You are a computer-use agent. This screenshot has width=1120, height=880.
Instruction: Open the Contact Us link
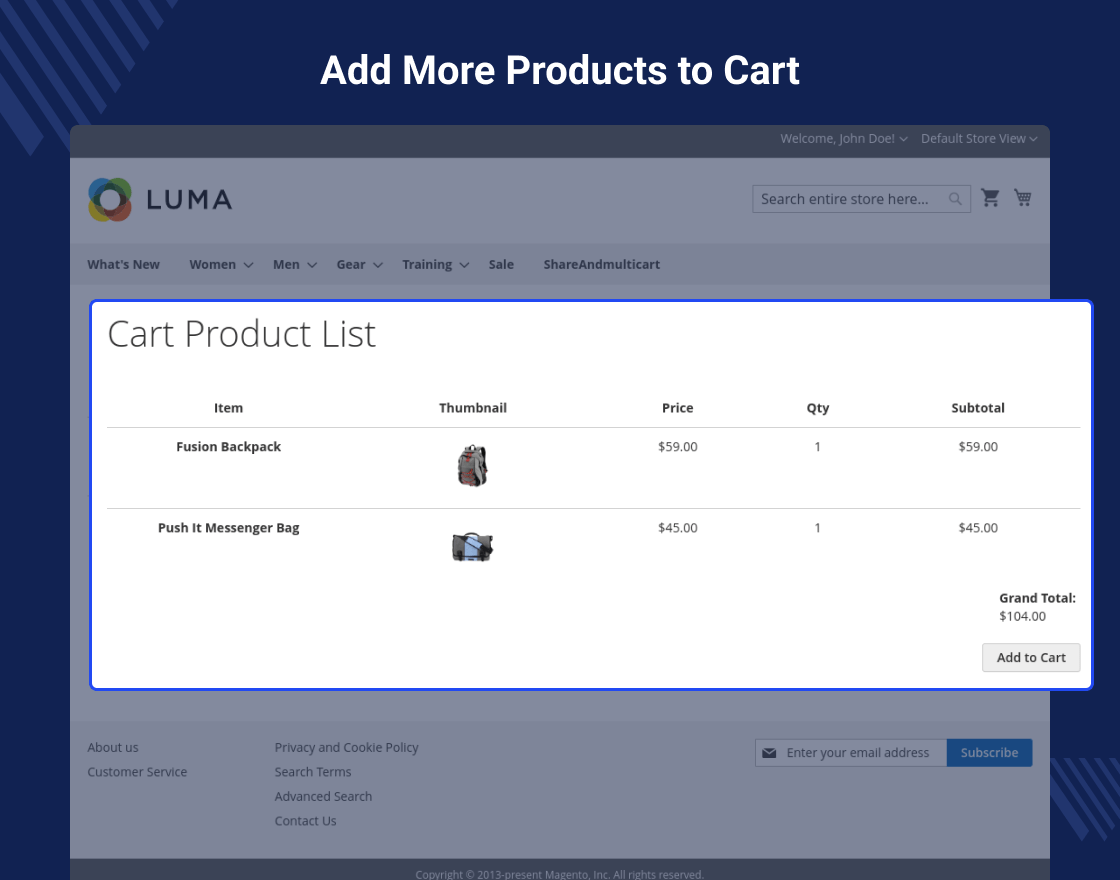click(305, 821)
